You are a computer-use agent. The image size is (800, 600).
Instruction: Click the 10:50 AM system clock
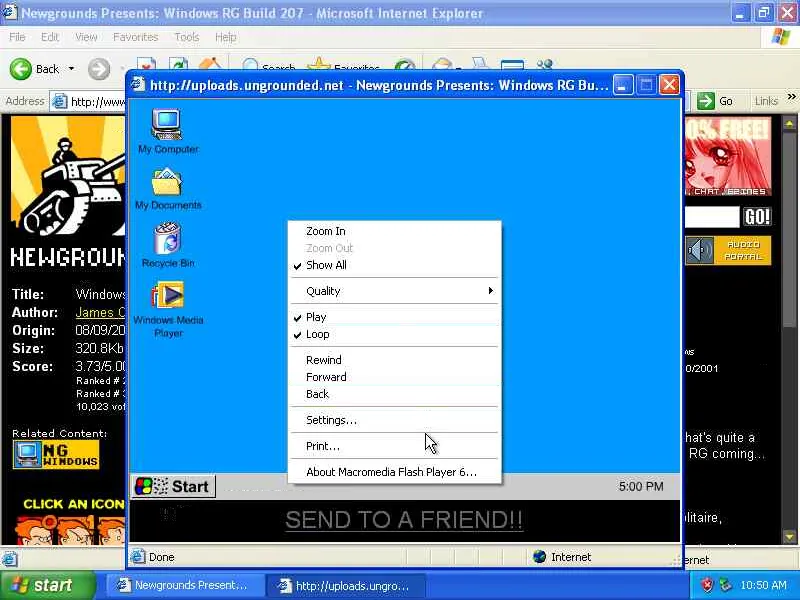[763, 585]
